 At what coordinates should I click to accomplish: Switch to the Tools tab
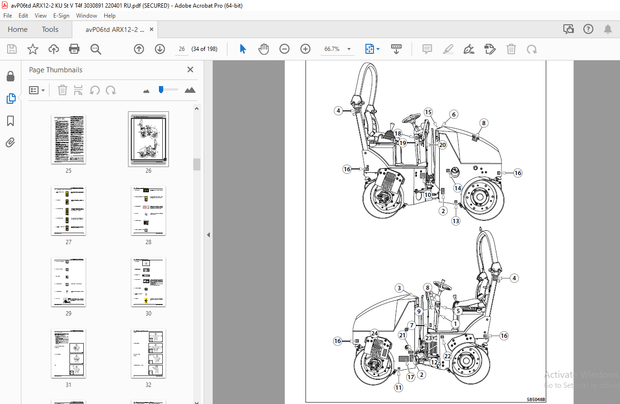pos(49,29)
